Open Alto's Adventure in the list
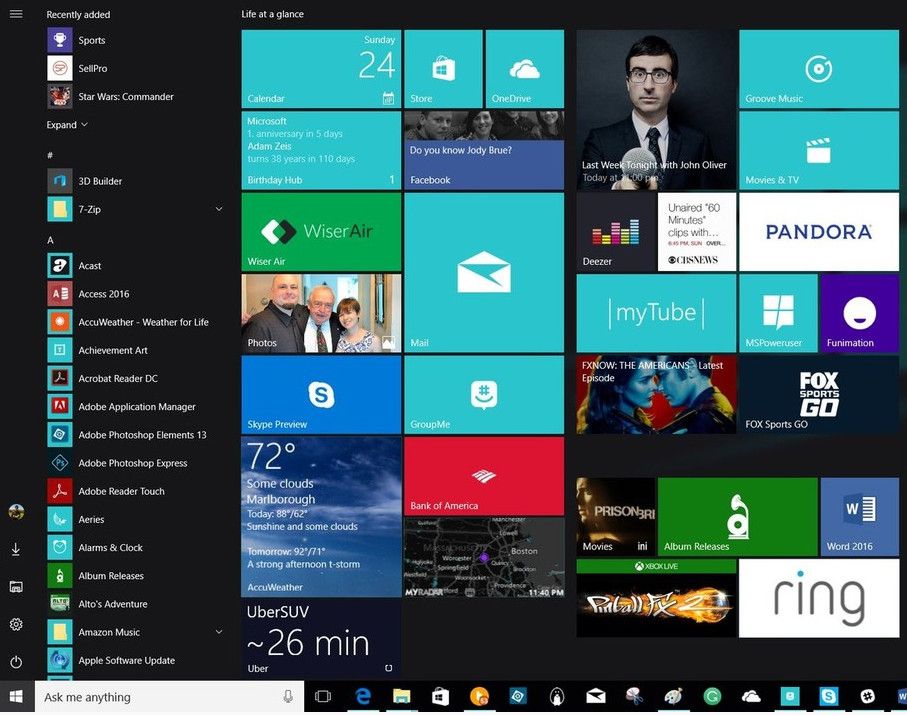 134,603
